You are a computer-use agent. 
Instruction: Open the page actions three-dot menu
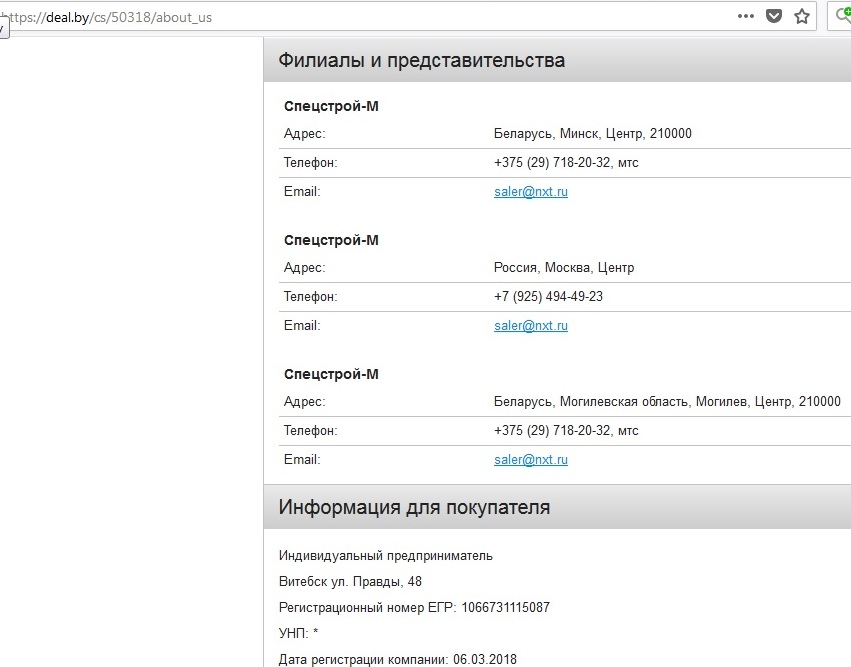(745, 16)
